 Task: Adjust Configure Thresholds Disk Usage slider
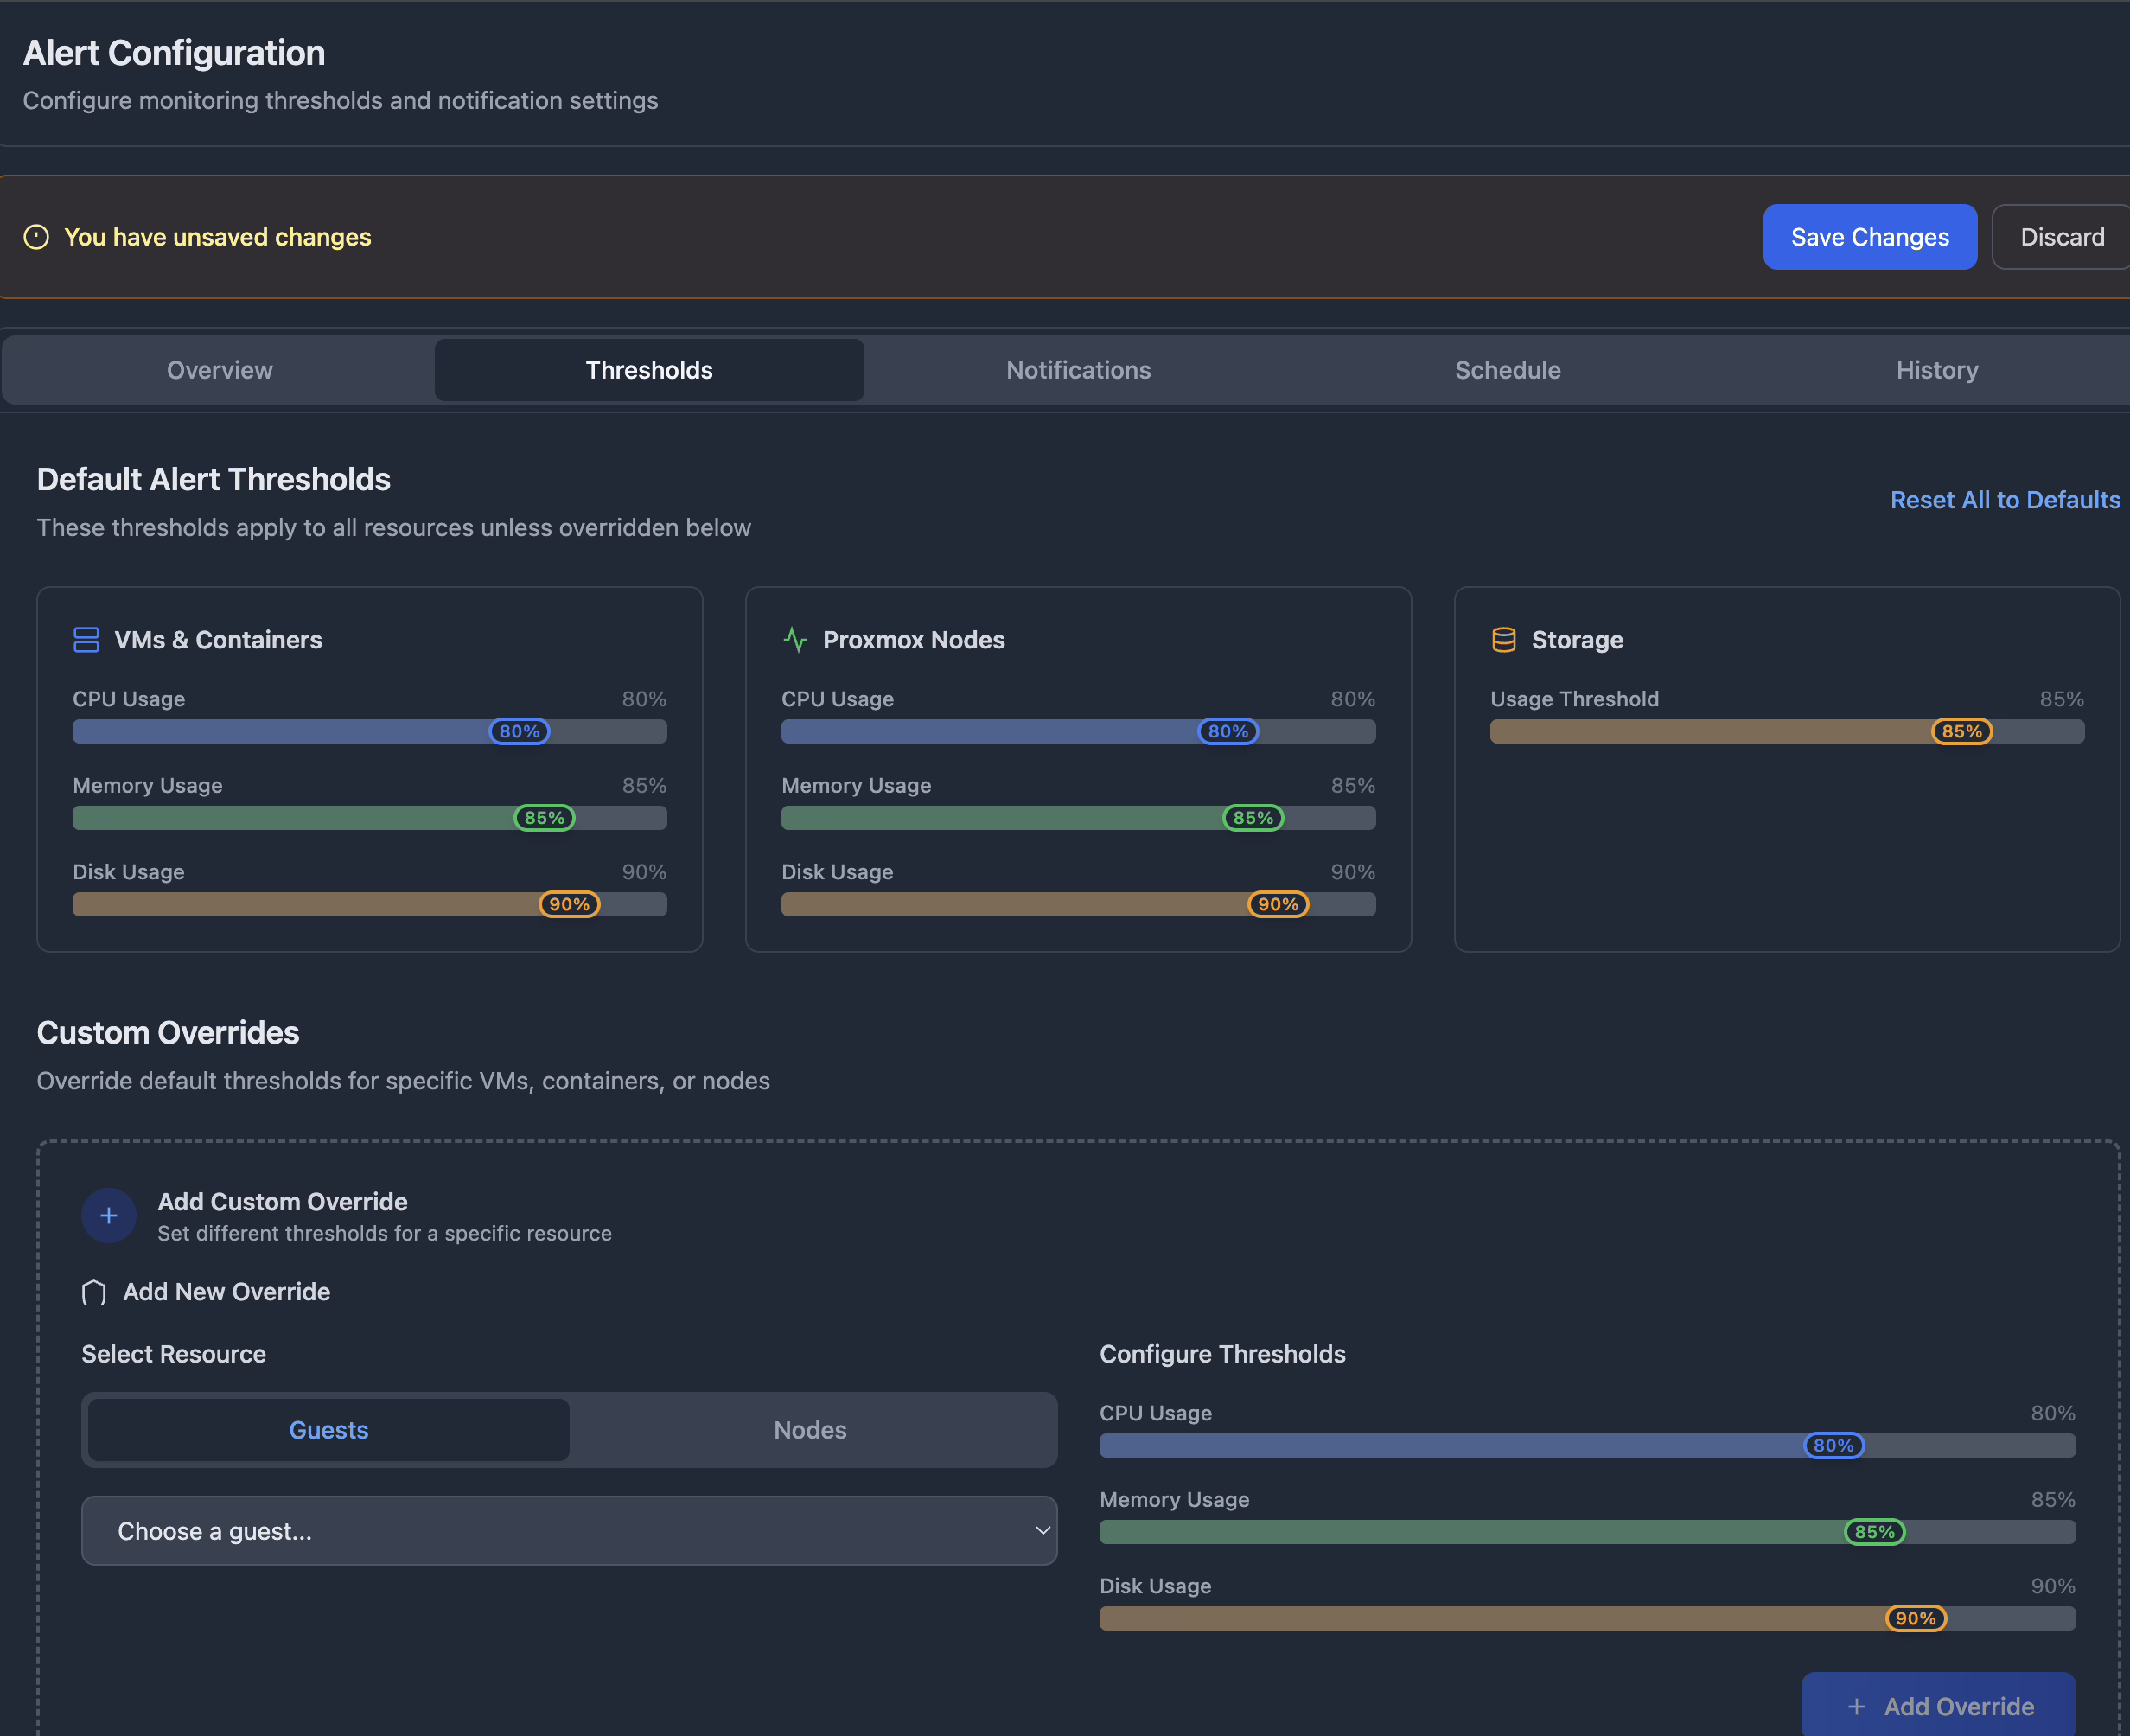tap(1588, 1618)
